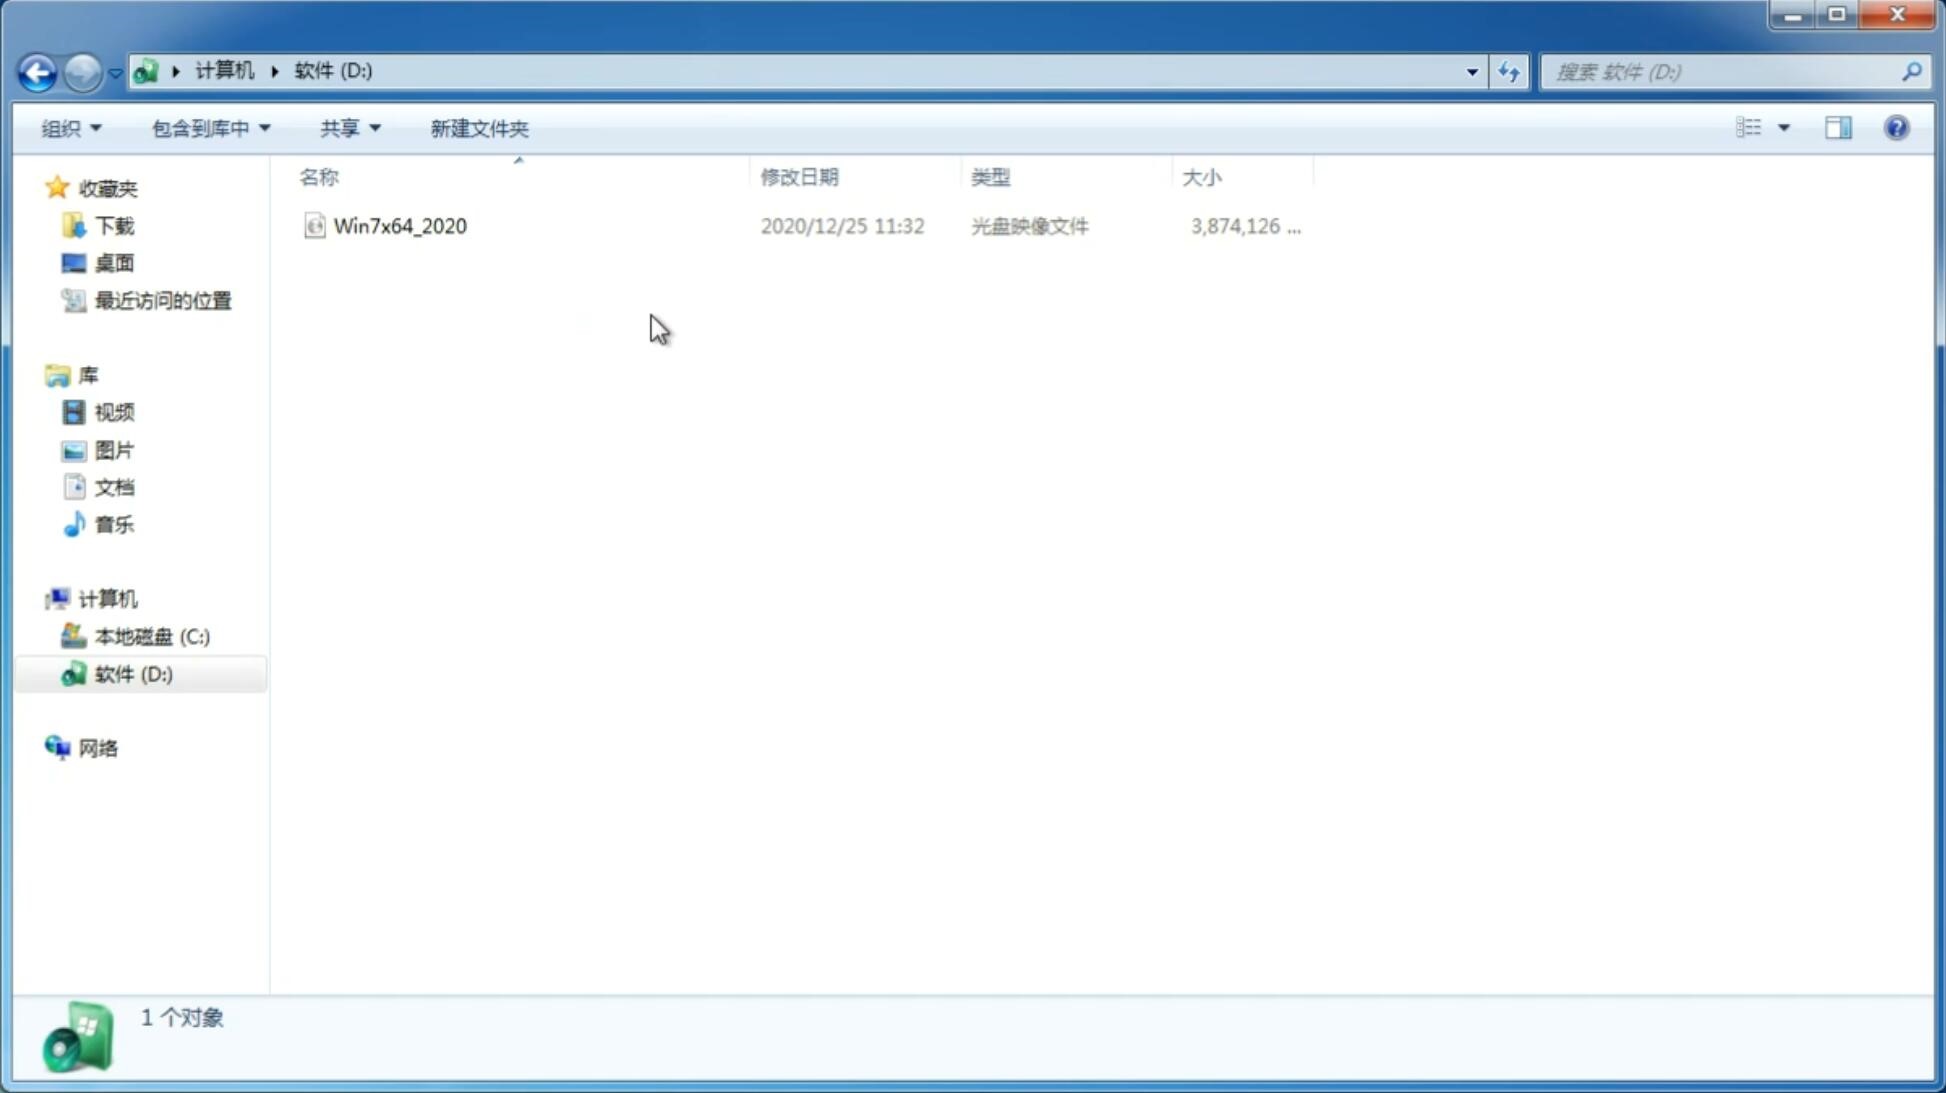Click 计算机 in sidebar navigation
Image resolution: width=1946 pixels, height=1093 pixels.
[107, 597]
